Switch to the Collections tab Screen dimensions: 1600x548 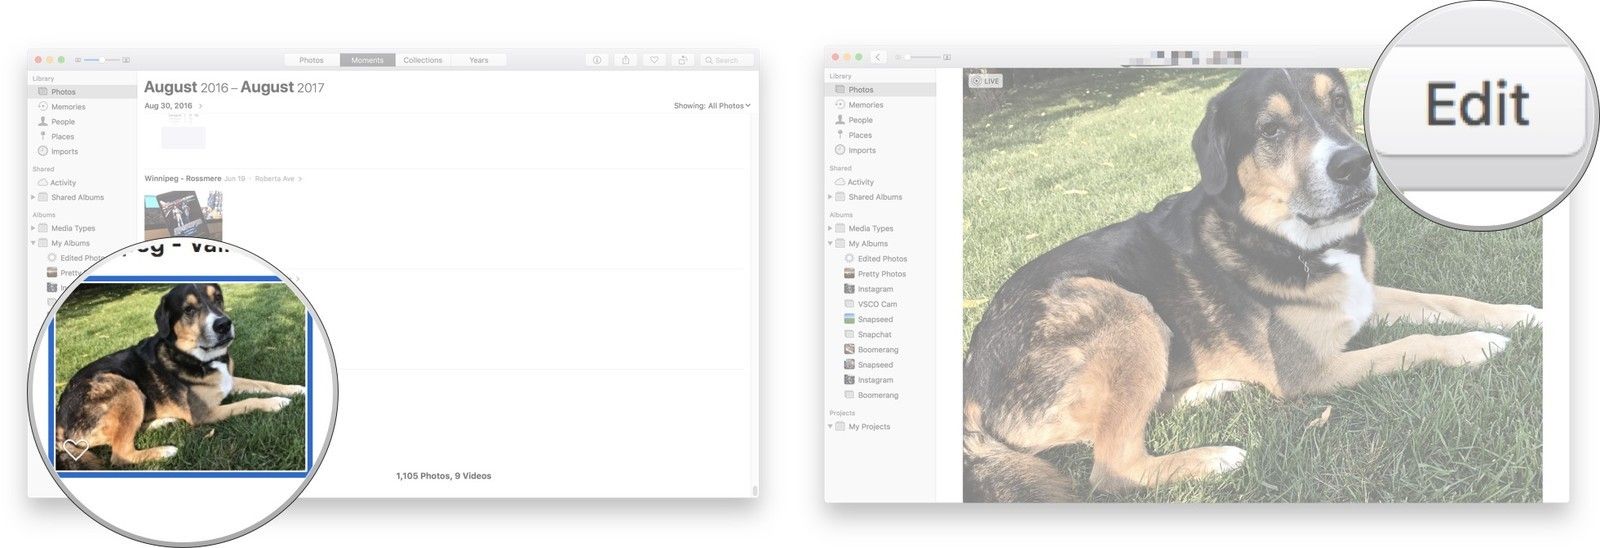click(422, 60)
